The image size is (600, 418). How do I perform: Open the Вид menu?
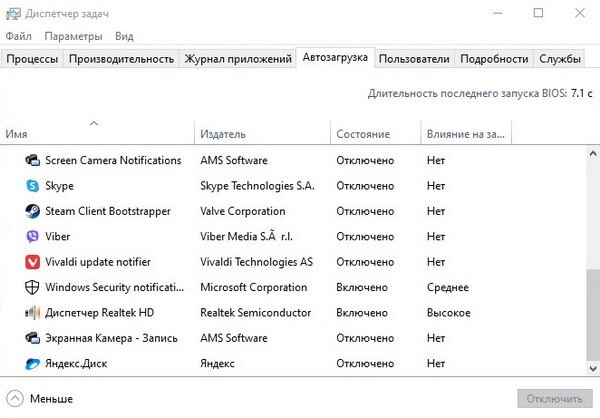click(124, 36)
